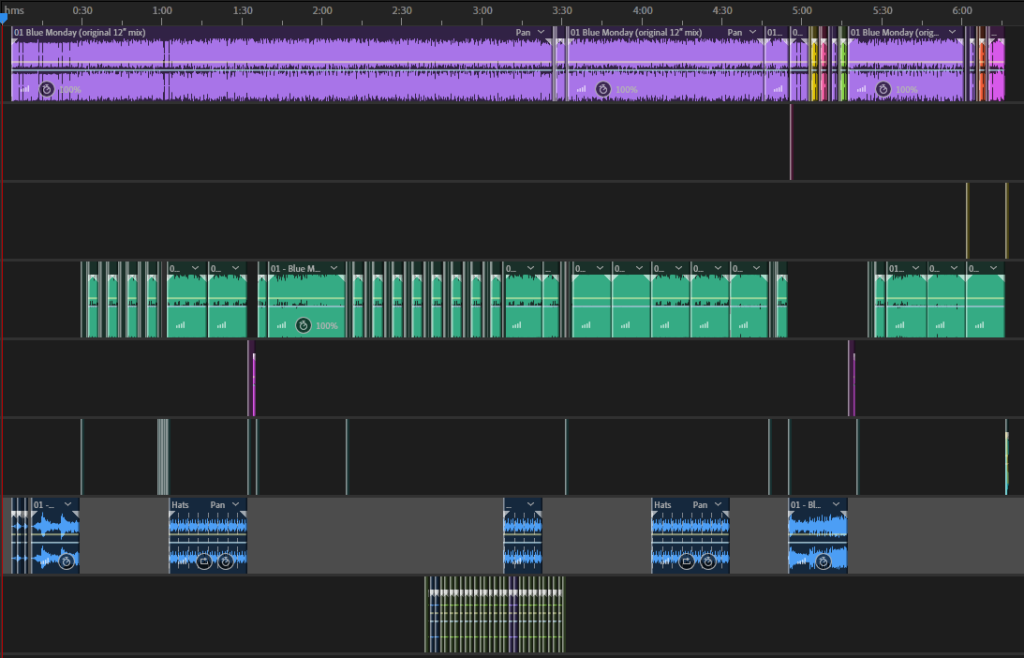This screenshot has height=658, width=1024.
Task: Open the dropdown on the first Hats clip
Action: click(x=235, y=504)
